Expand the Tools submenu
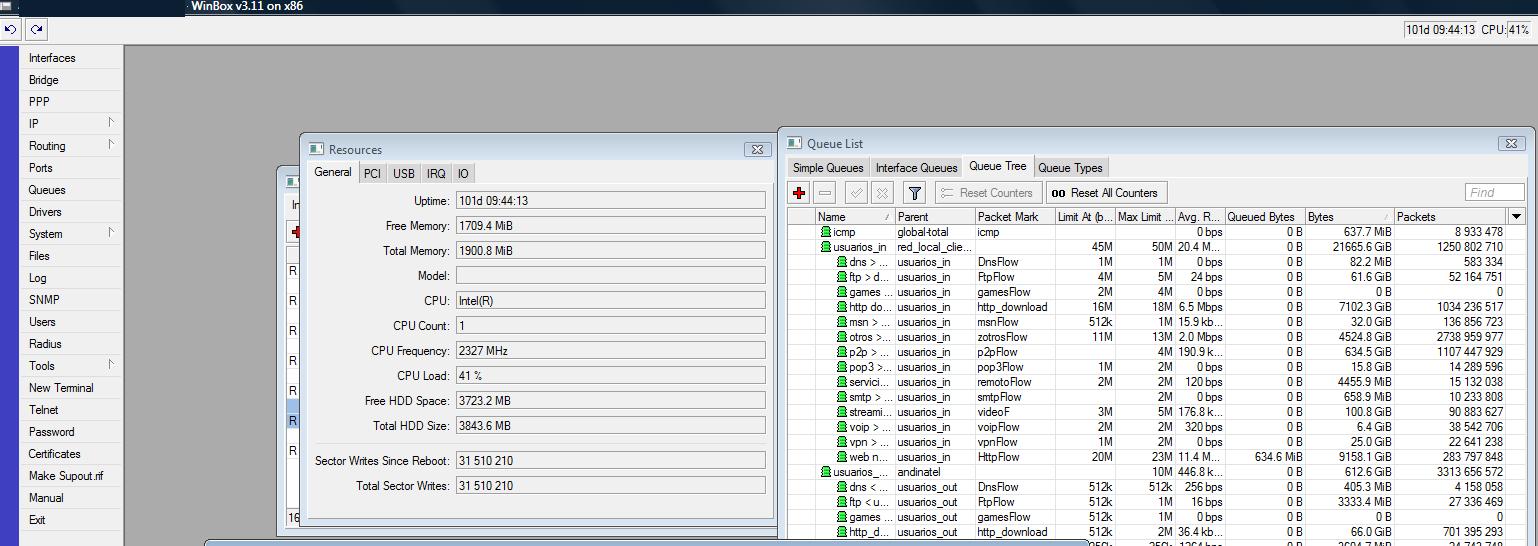 pyautogui.click(x=111, y=365)
